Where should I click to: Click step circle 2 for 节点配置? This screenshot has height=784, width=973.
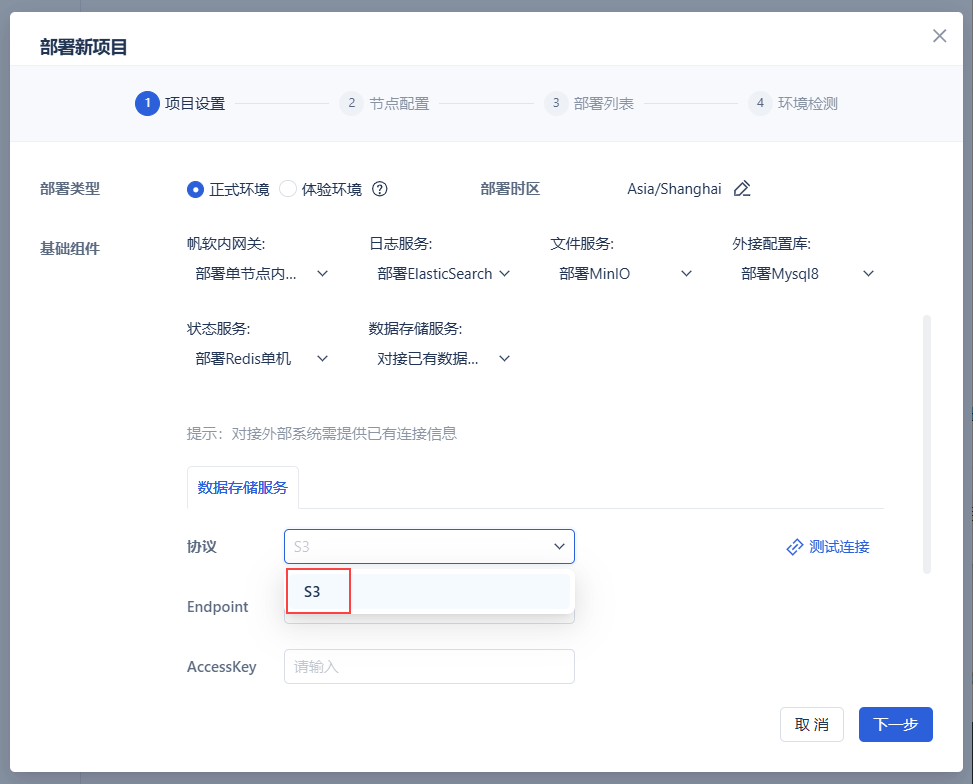click(x=351, y=103)
